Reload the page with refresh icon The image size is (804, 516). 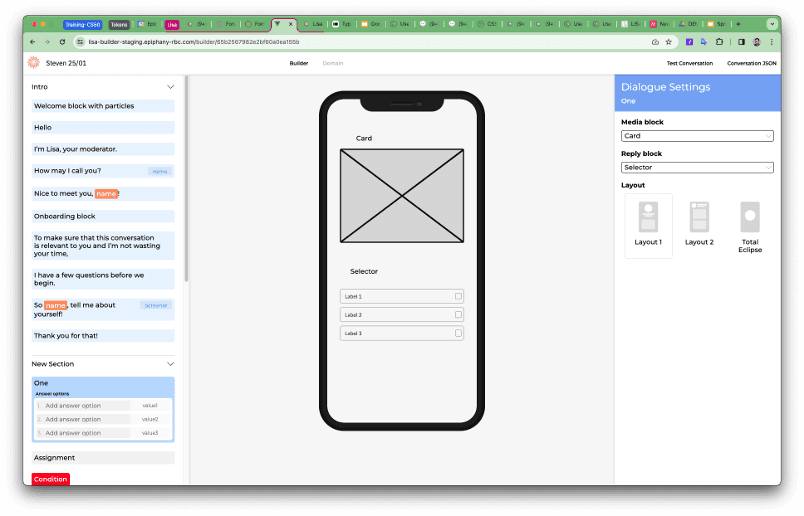click(x=62, y=42)
